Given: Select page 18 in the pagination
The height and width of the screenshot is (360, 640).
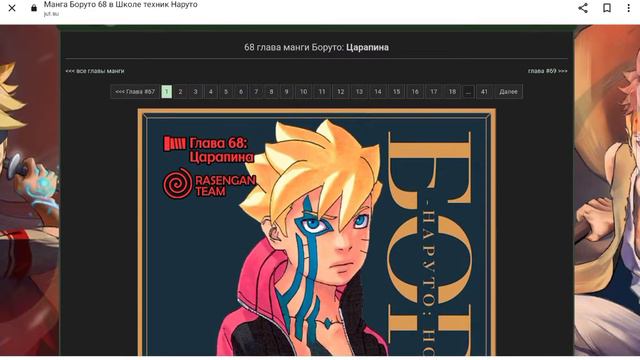Looking at the screenshot, I should coord(452,92).
